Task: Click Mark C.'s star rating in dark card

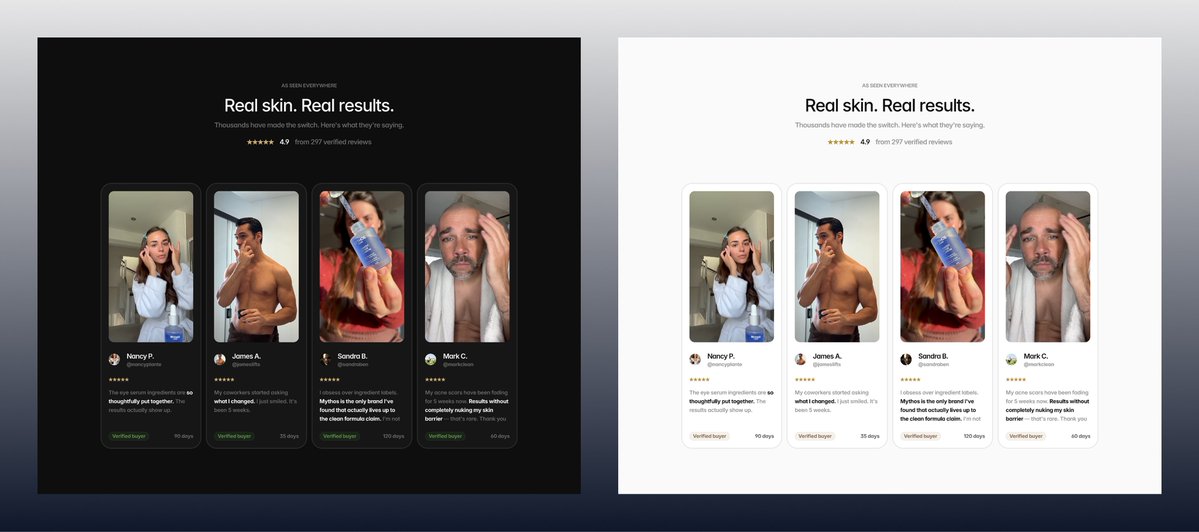Action: 435,380
